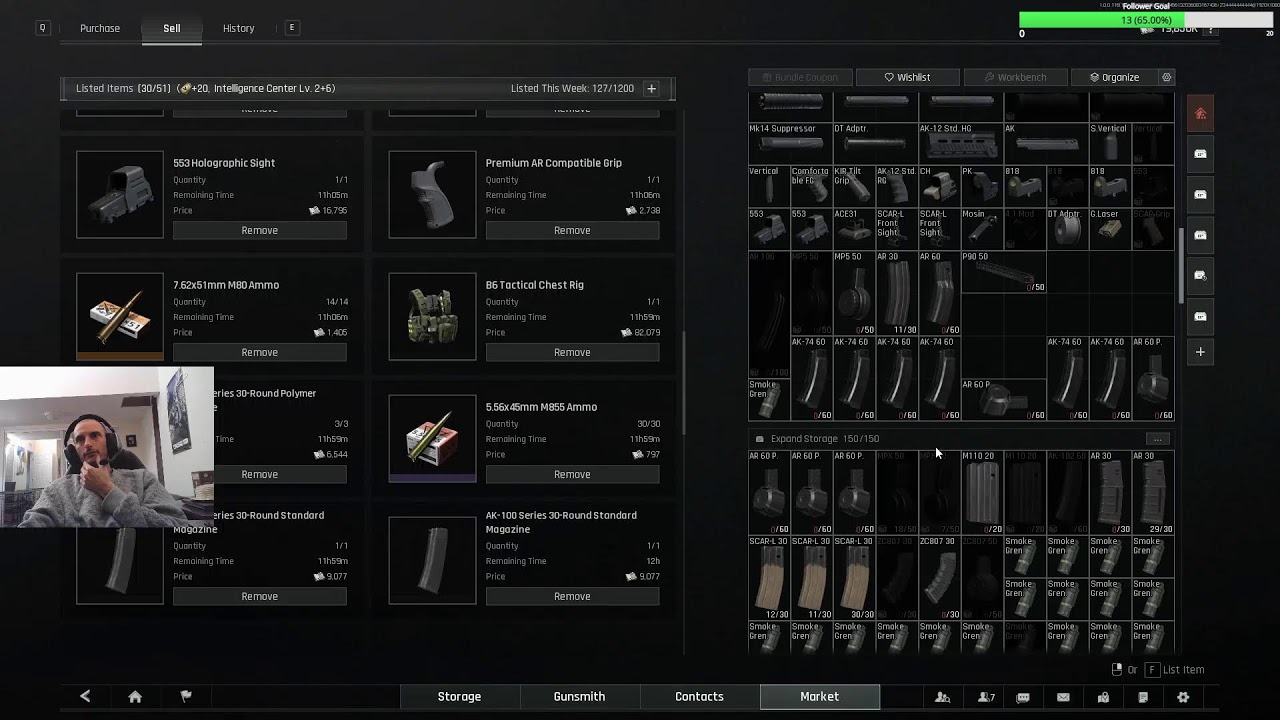
Task: Open the chat bubble icon
Action: tap(1023, 697)
